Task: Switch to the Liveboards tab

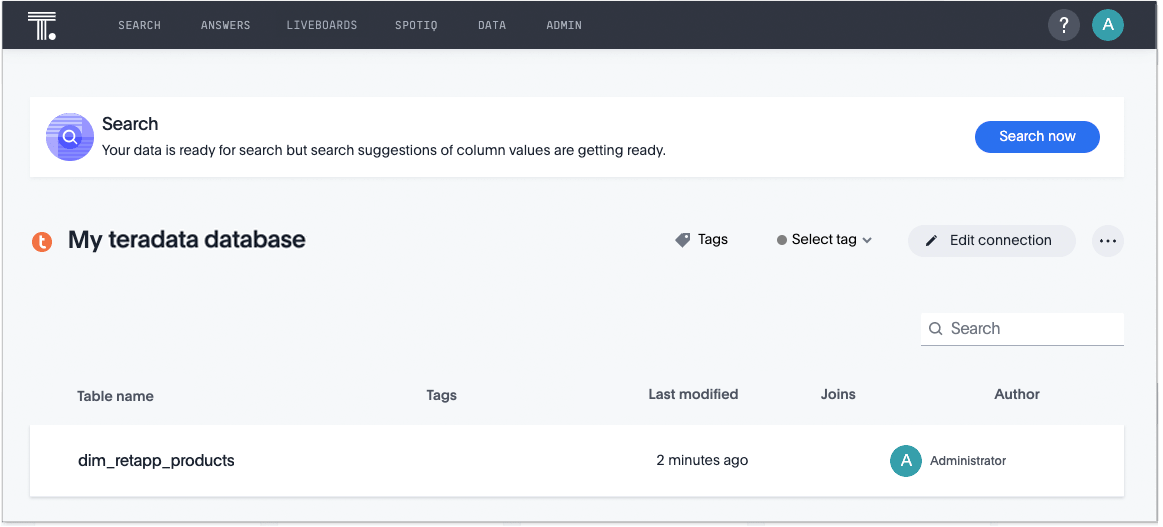Action: point(321,25)
